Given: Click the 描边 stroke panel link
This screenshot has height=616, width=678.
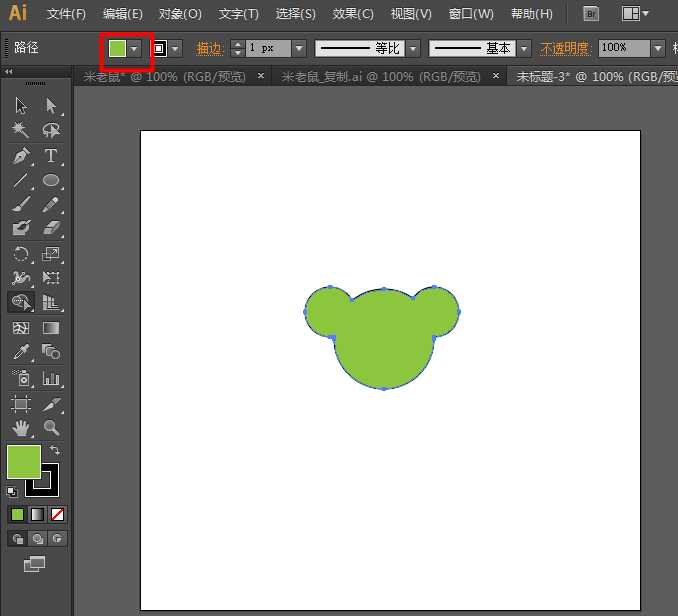Looking at the screenshot, I should click(209, 48).
